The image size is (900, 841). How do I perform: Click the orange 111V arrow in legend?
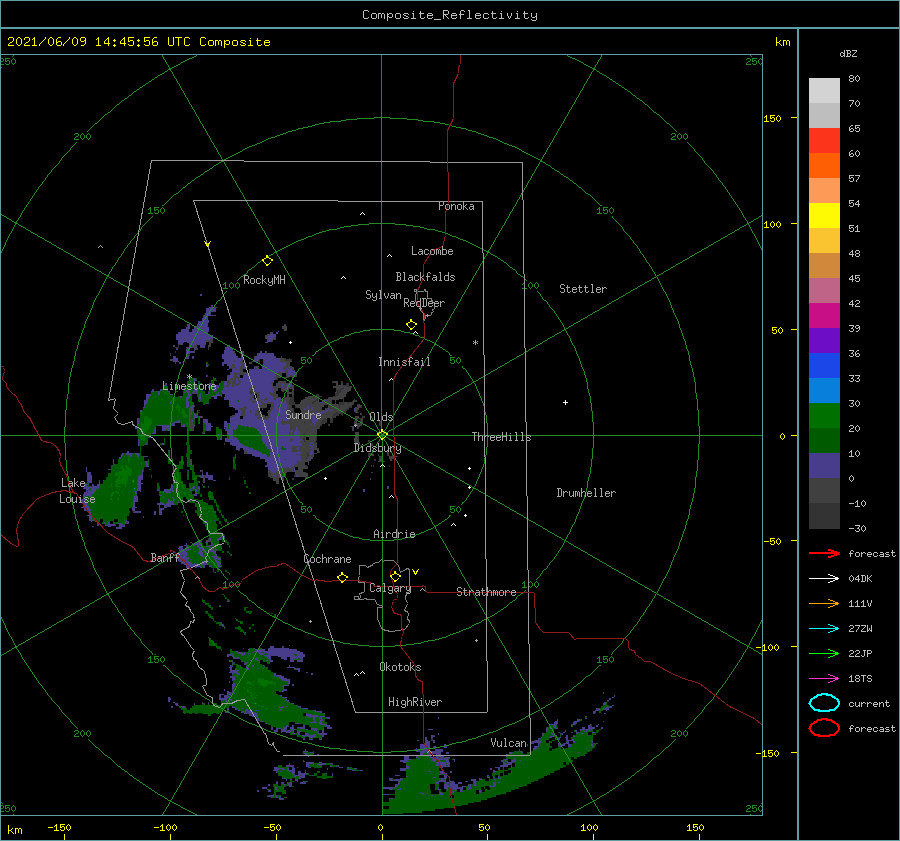(824, 603)
